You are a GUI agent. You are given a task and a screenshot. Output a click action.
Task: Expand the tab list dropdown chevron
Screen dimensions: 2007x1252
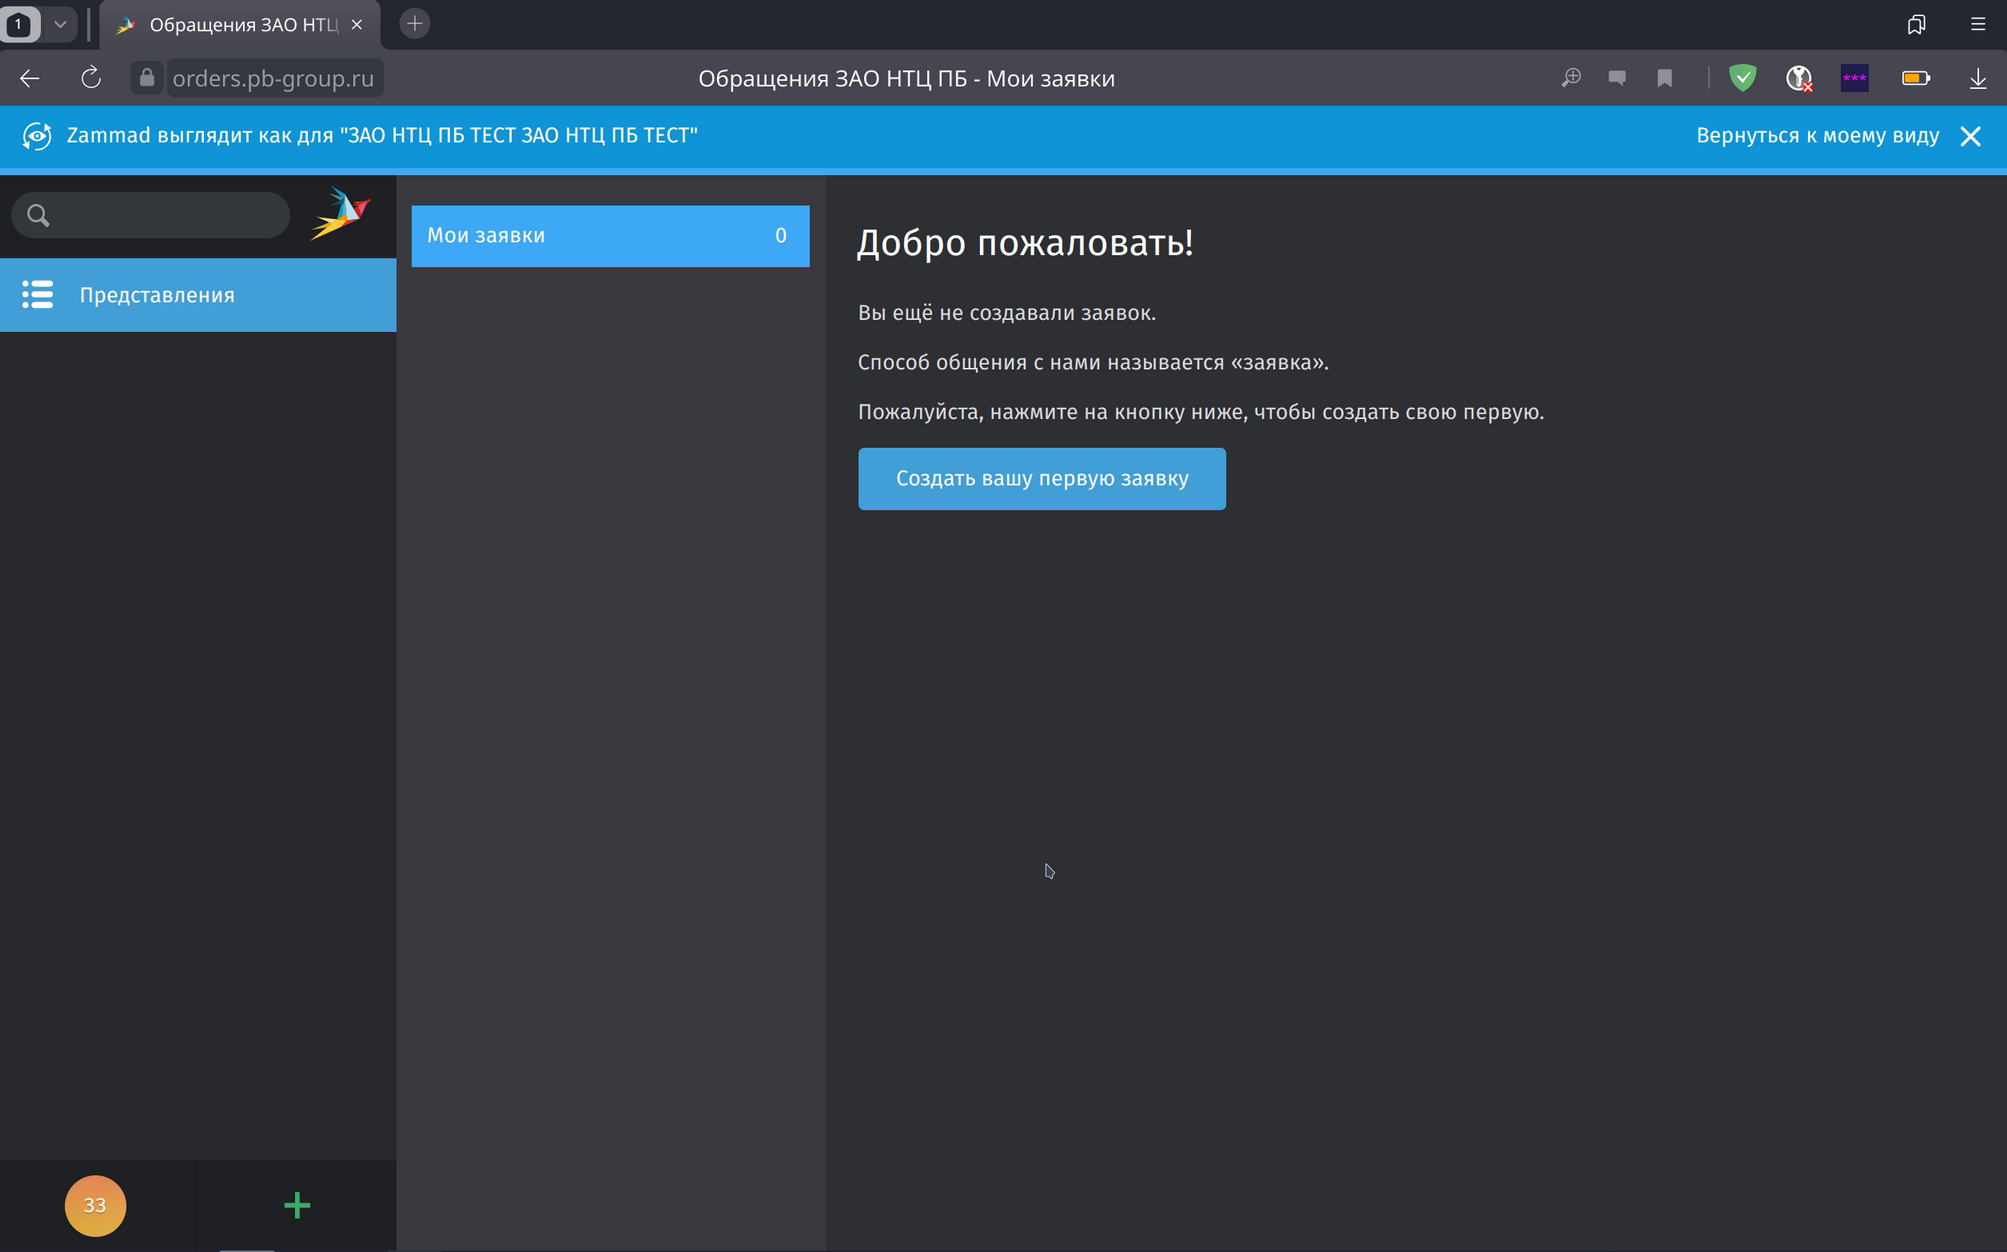click(x=60, y=24)
